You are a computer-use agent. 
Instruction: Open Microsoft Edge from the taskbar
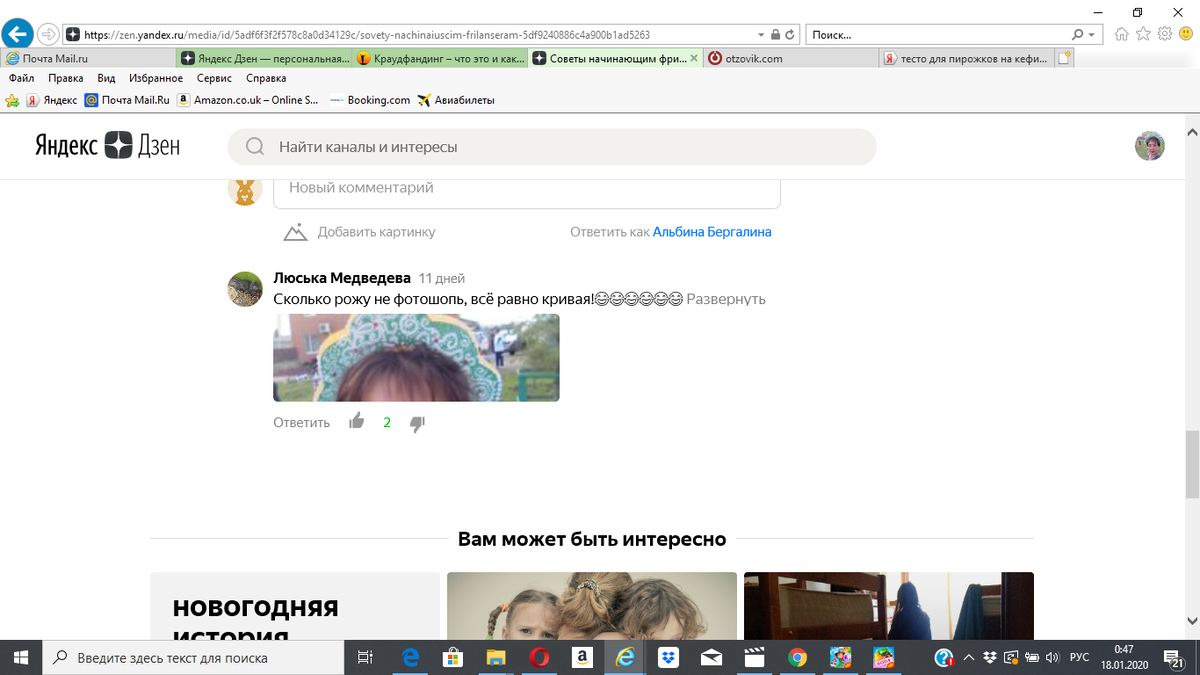pyautogui.click(x=410, y=657)
